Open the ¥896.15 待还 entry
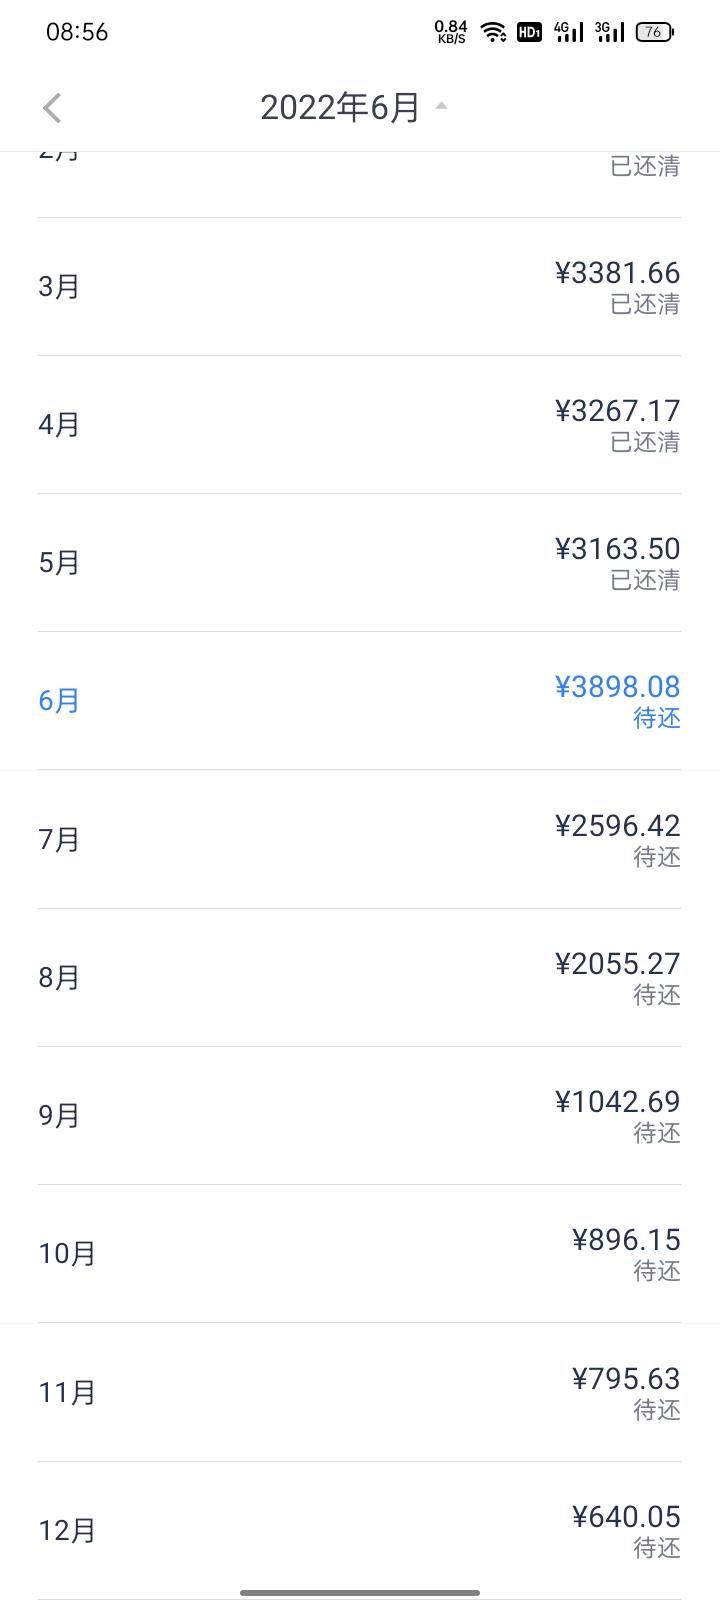This screenshot has width=720, height=1600. tap(626, 1254)
